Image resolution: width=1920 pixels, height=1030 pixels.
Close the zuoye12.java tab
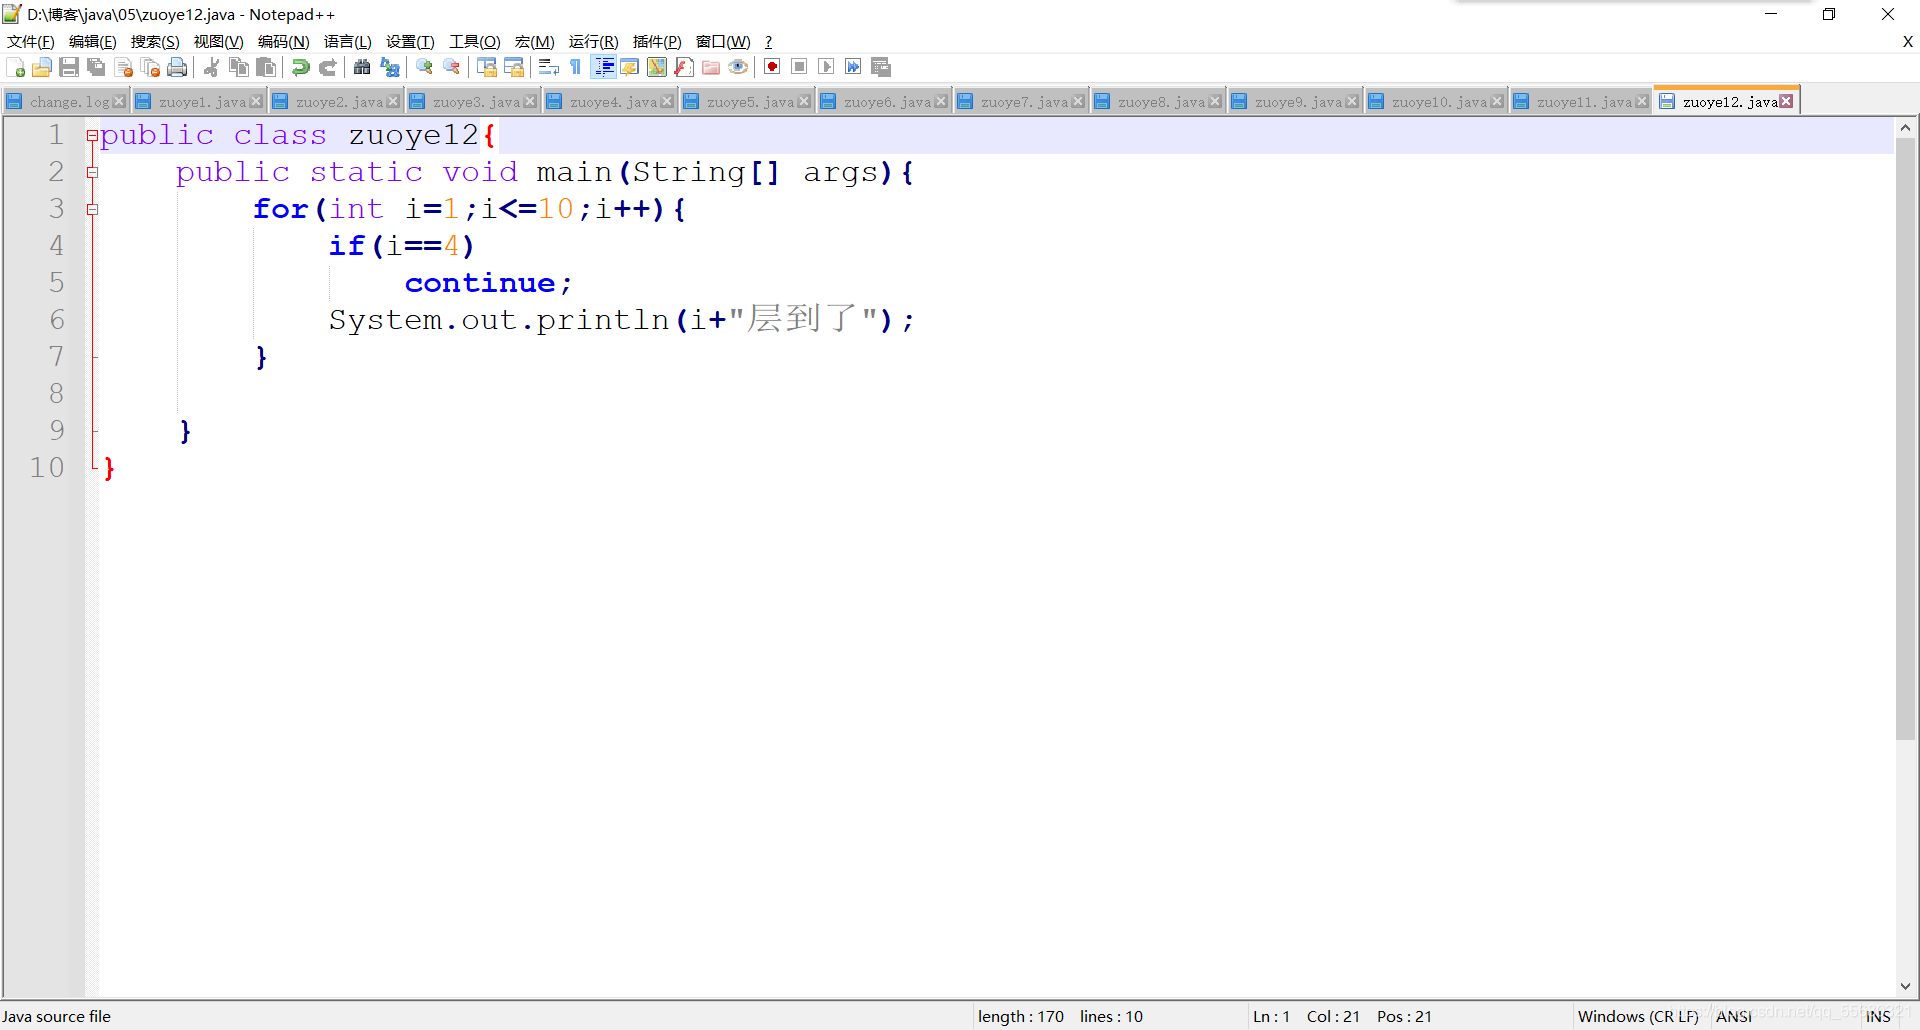click(x=1786, y=102)
